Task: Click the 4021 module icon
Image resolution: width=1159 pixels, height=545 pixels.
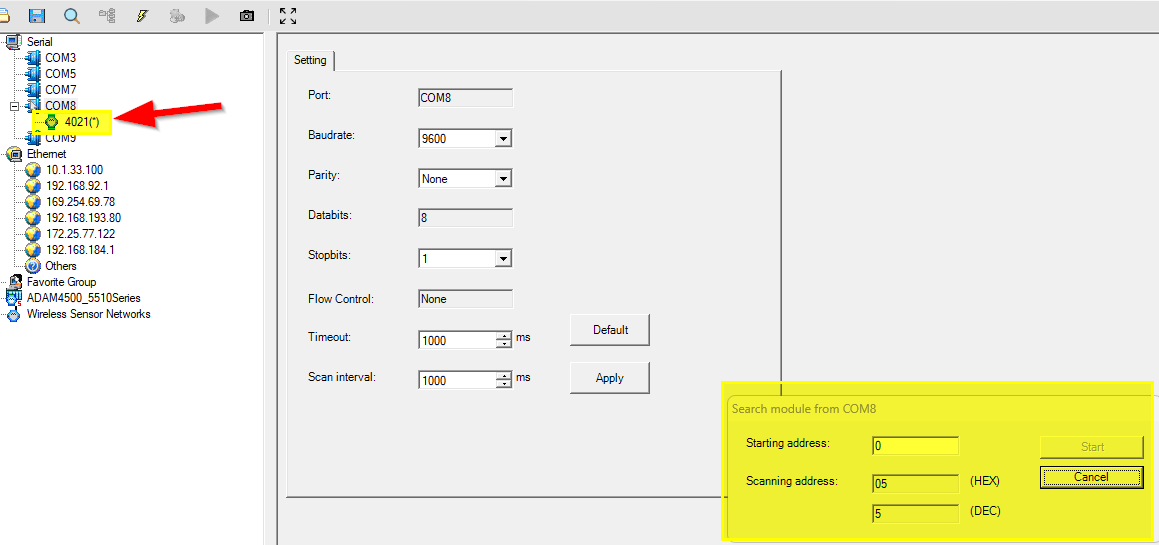Action: [52, 121]
